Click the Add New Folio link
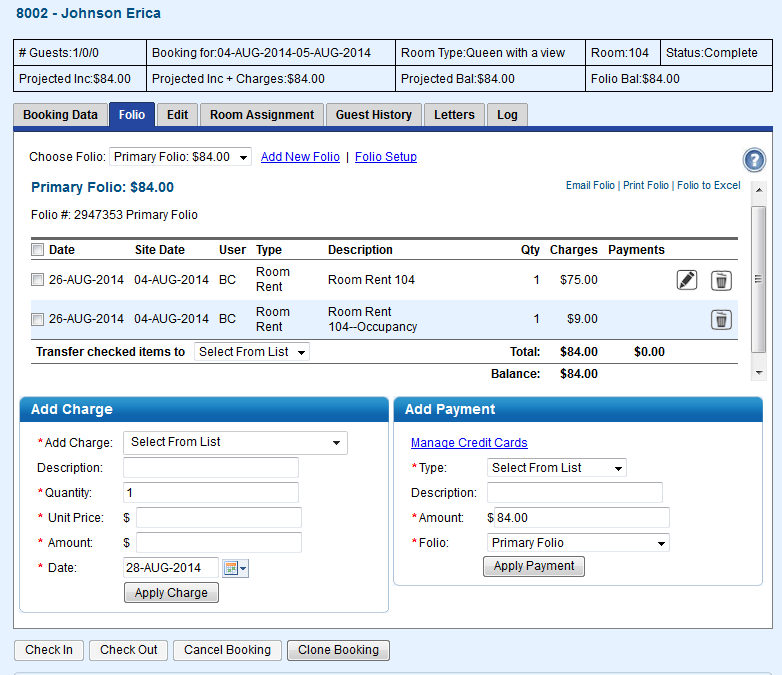782x675 pixels. tap(300, 157)
